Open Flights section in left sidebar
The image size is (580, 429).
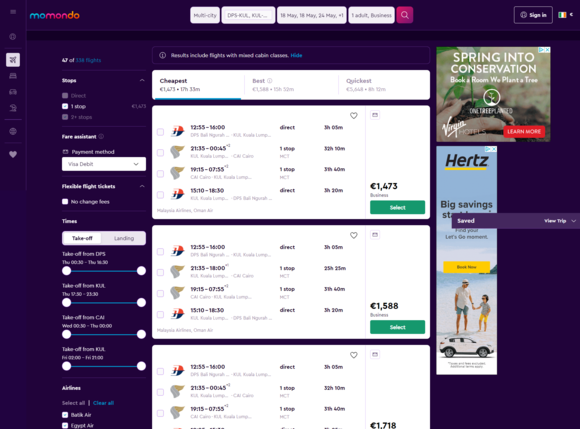[x=13, y=60]
